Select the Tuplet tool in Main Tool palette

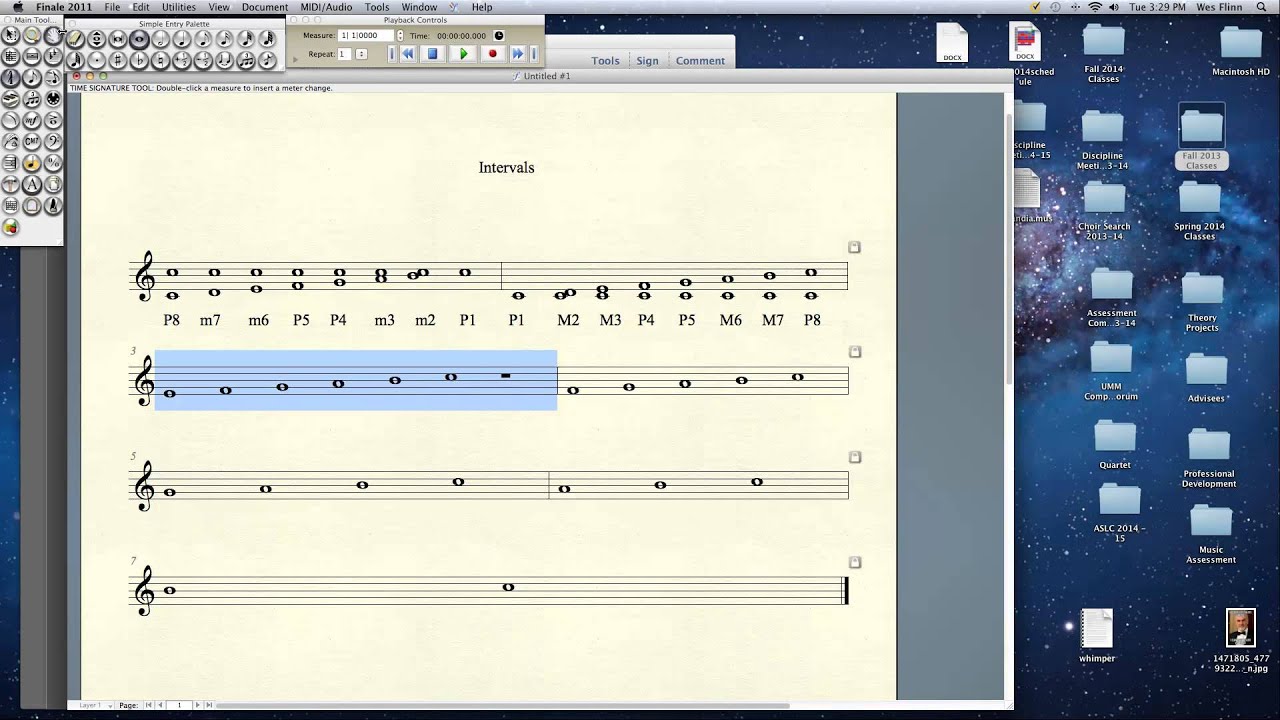[32, 99]
